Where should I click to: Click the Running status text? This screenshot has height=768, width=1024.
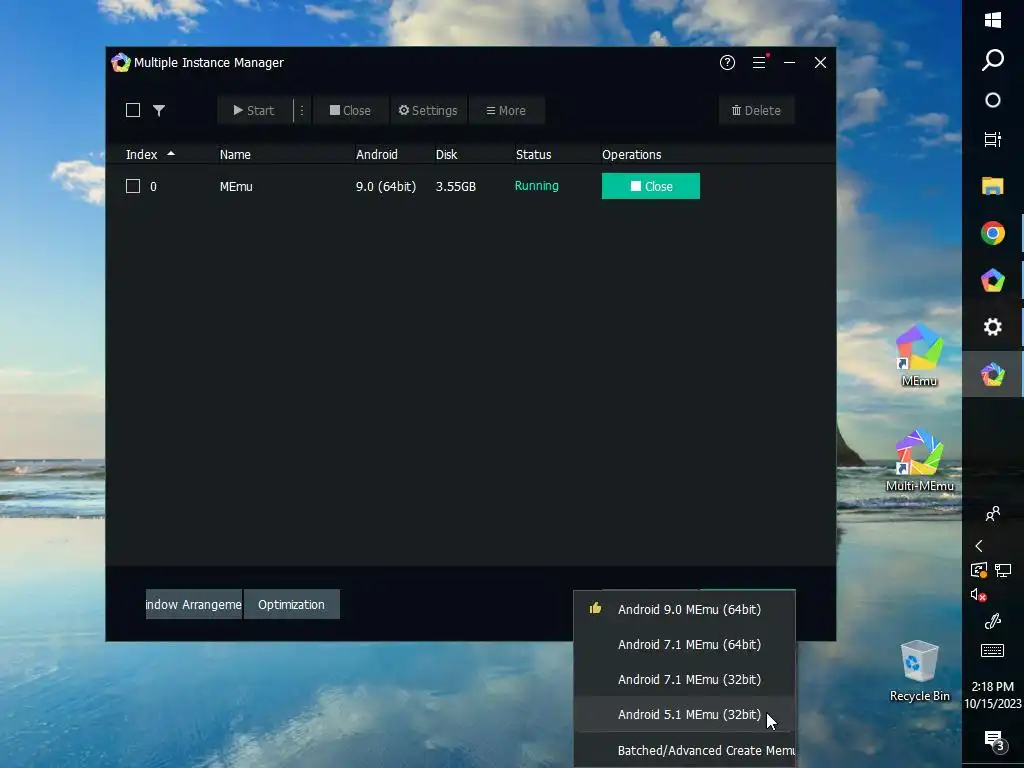537,186
